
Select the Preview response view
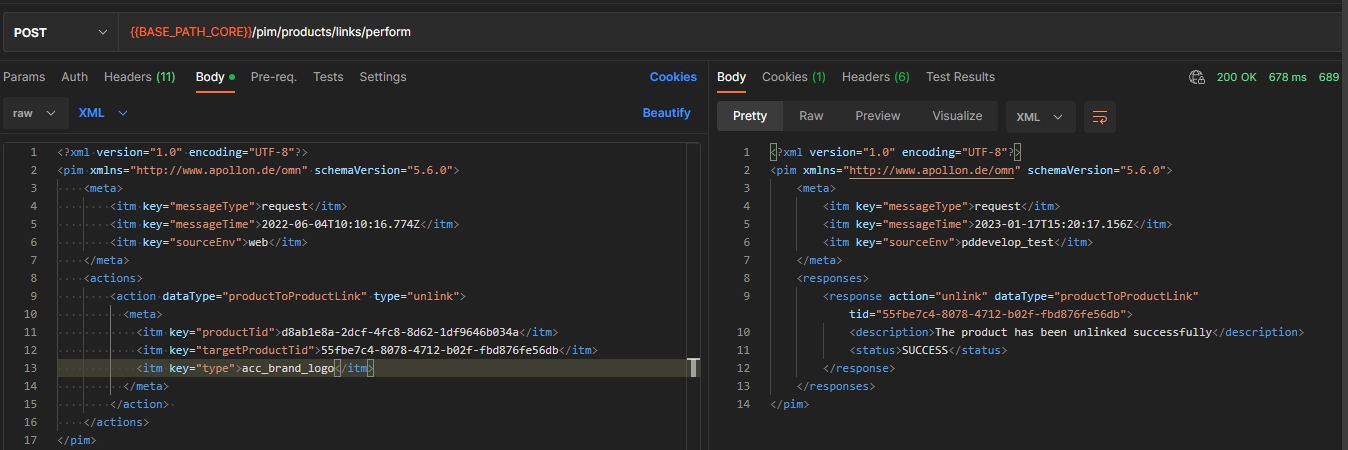click(x=877, y=116)
